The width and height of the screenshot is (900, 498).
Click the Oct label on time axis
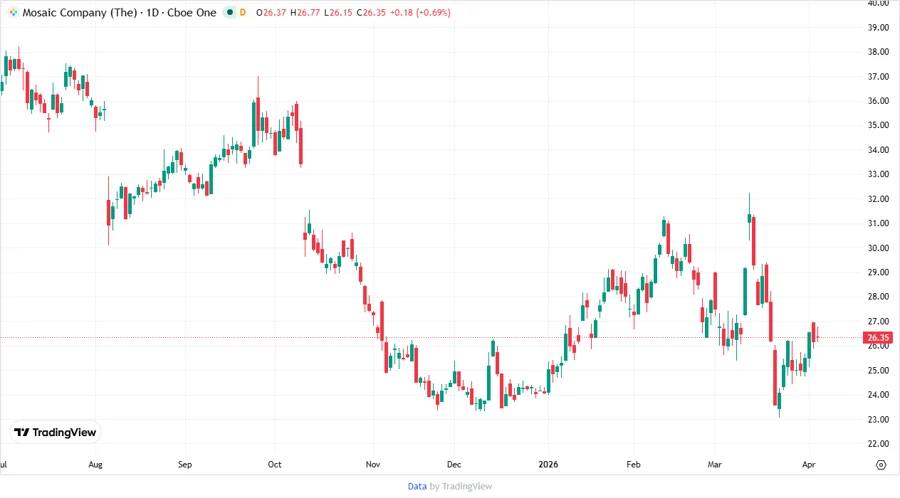tap(274, 464)
